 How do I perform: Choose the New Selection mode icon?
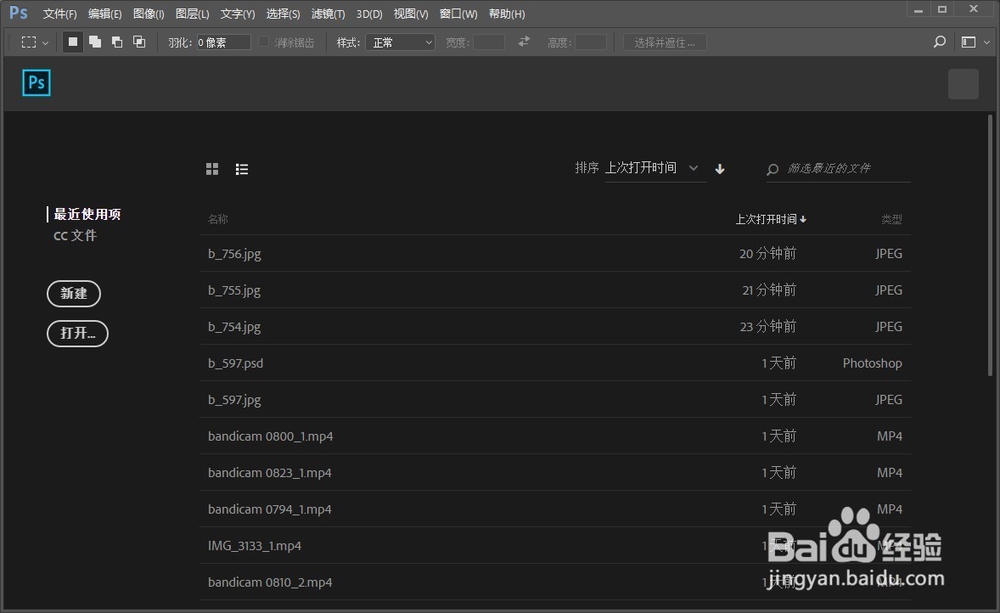pos(73,42)
